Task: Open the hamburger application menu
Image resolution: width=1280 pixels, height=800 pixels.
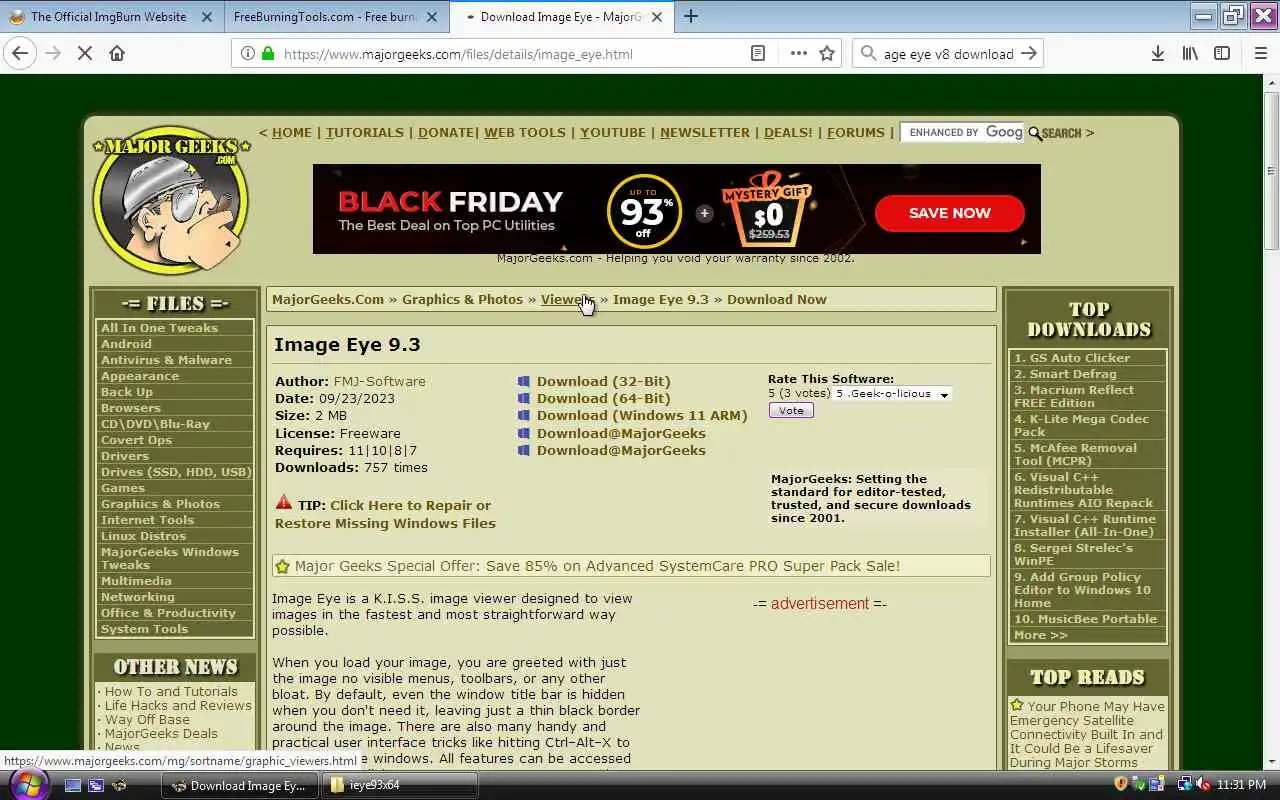Action: [1260, 54]
